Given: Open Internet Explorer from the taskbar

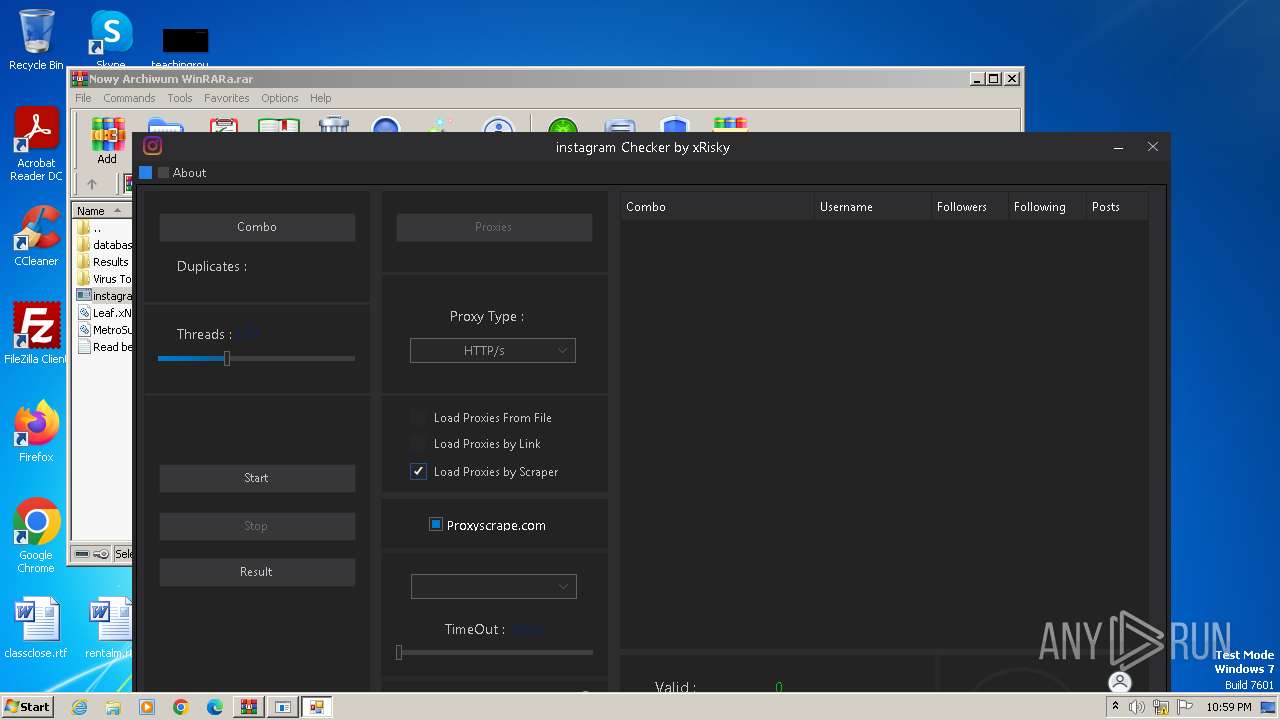Looking at the screenshot, I should coord(80,707).
